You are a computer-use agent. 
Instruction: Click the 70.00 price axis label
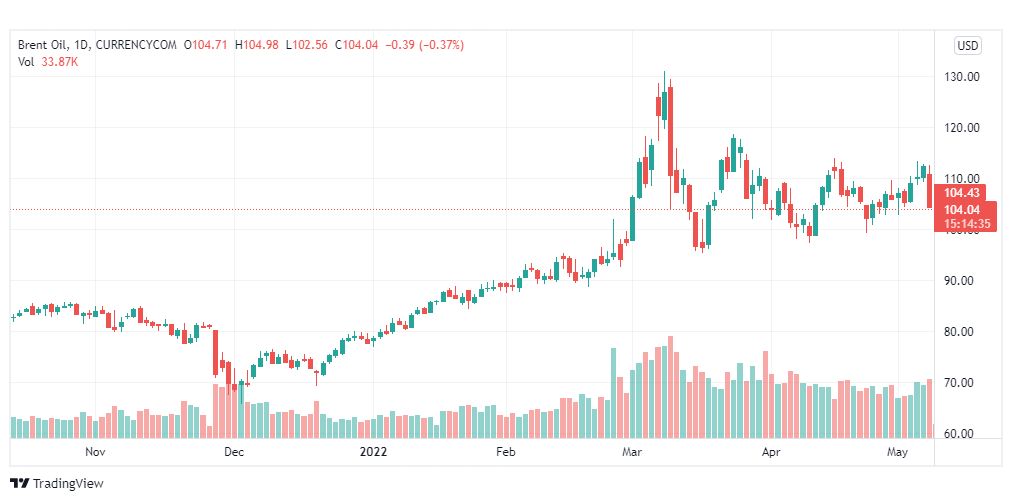click(958, 383)
